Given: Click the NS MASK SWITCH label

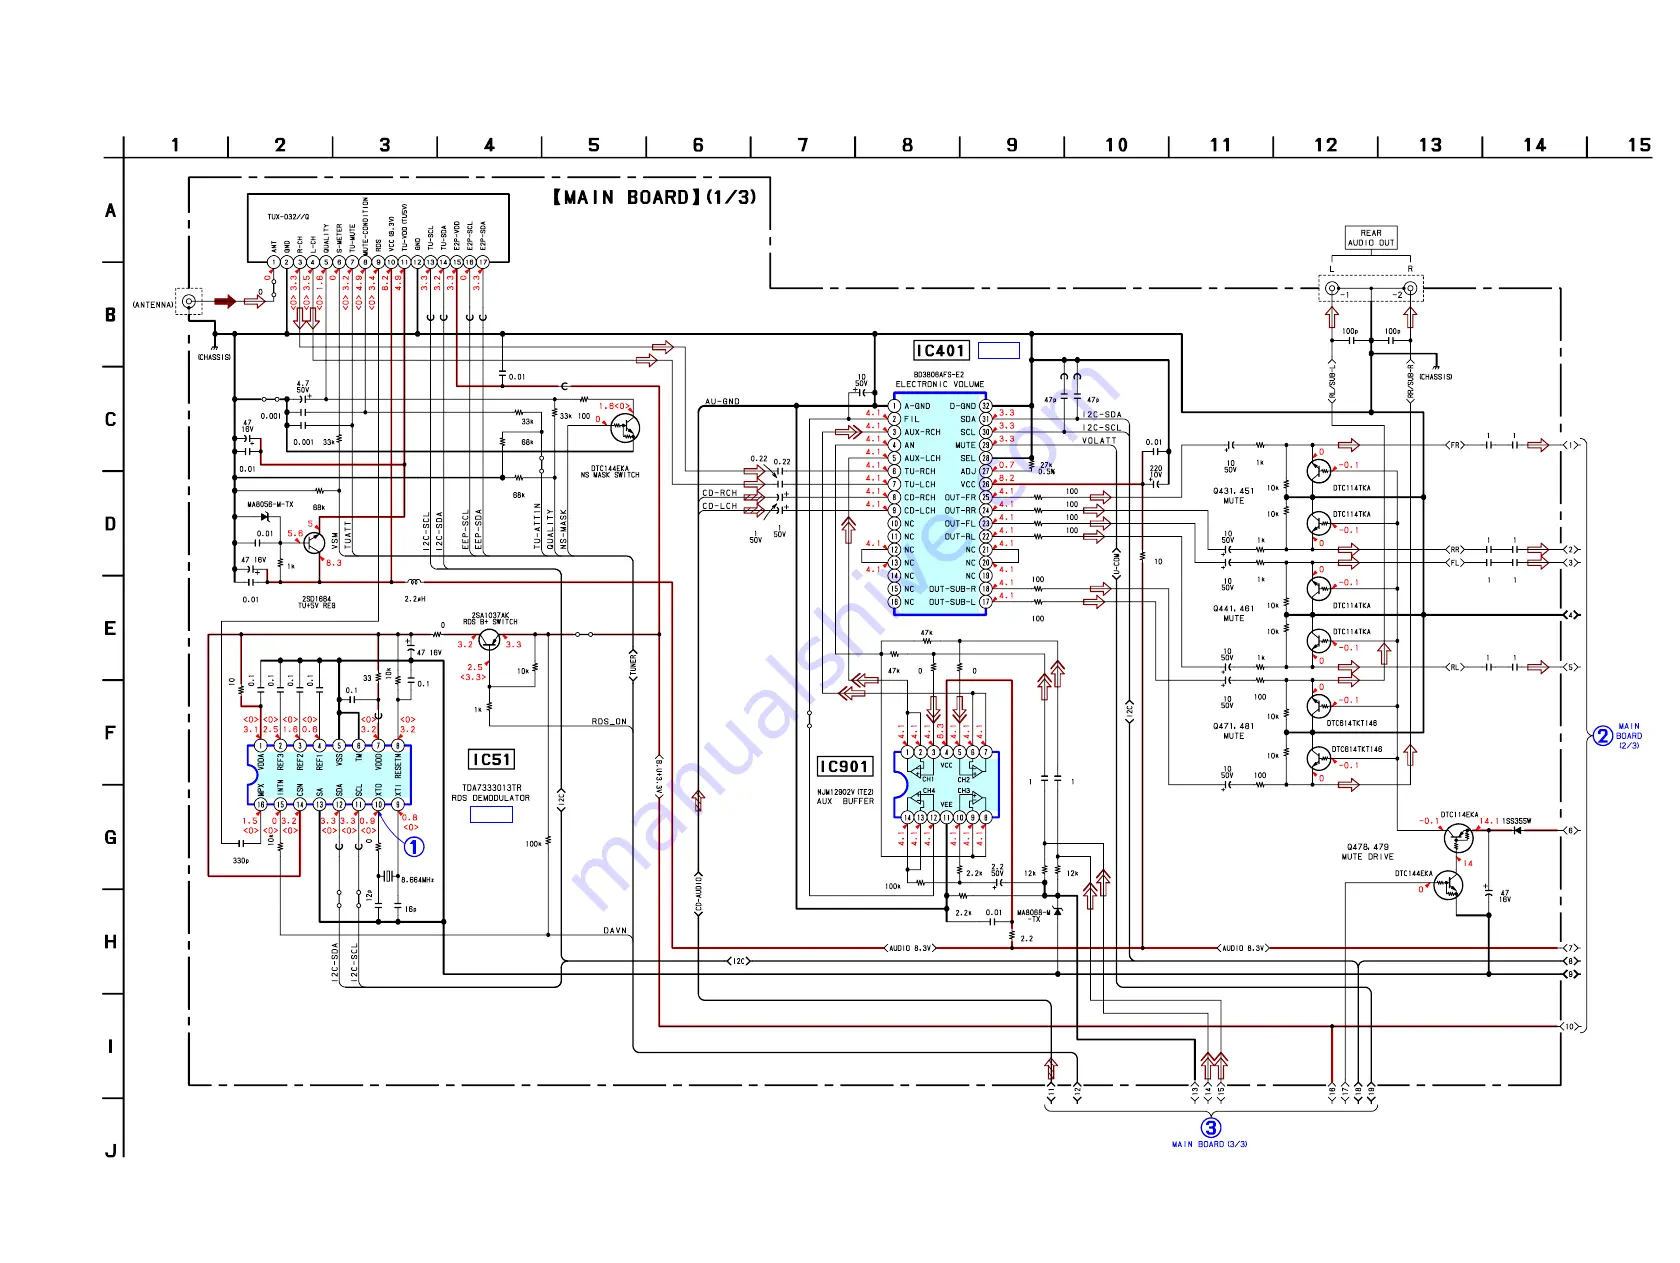Looking at the screenshot, I should tap(610, 476).
